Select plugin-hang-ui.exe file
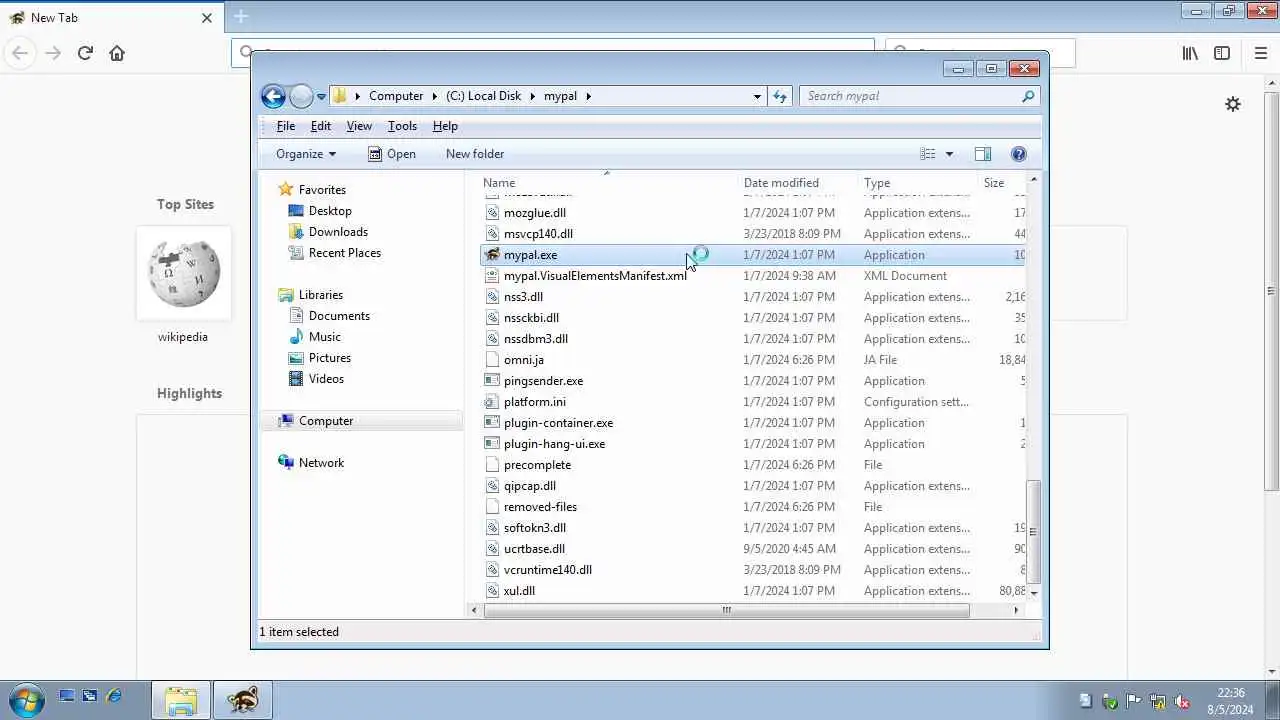 (554, 444)
